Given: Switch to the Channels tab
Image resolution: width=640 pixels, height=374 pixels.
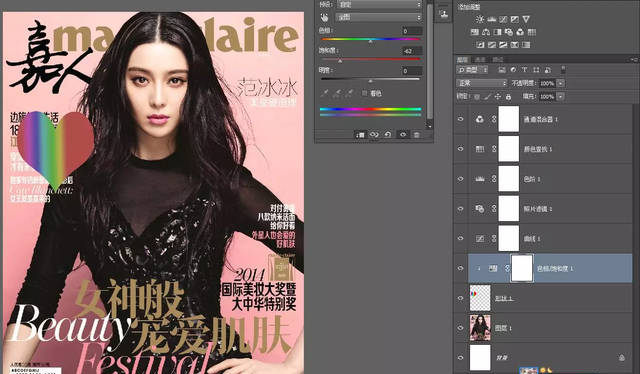Looking at the screenshot, I should 480,60.
